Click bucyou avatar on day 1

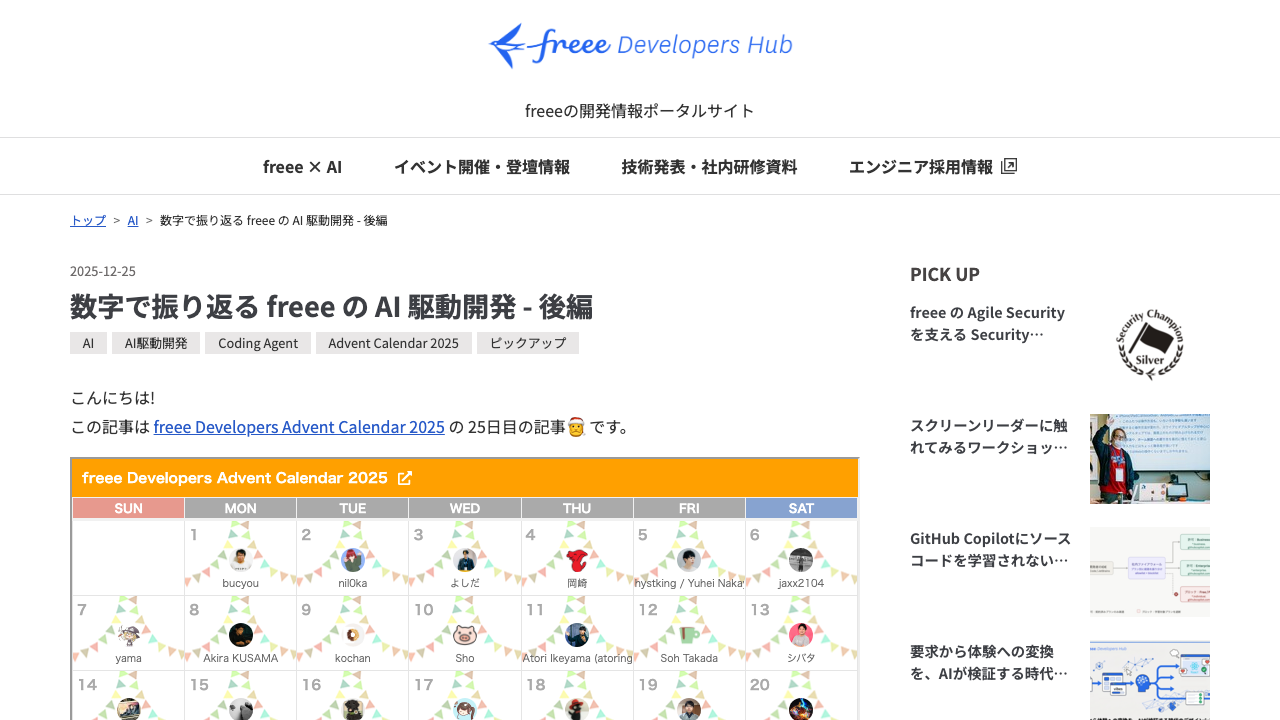pos(240,560)
